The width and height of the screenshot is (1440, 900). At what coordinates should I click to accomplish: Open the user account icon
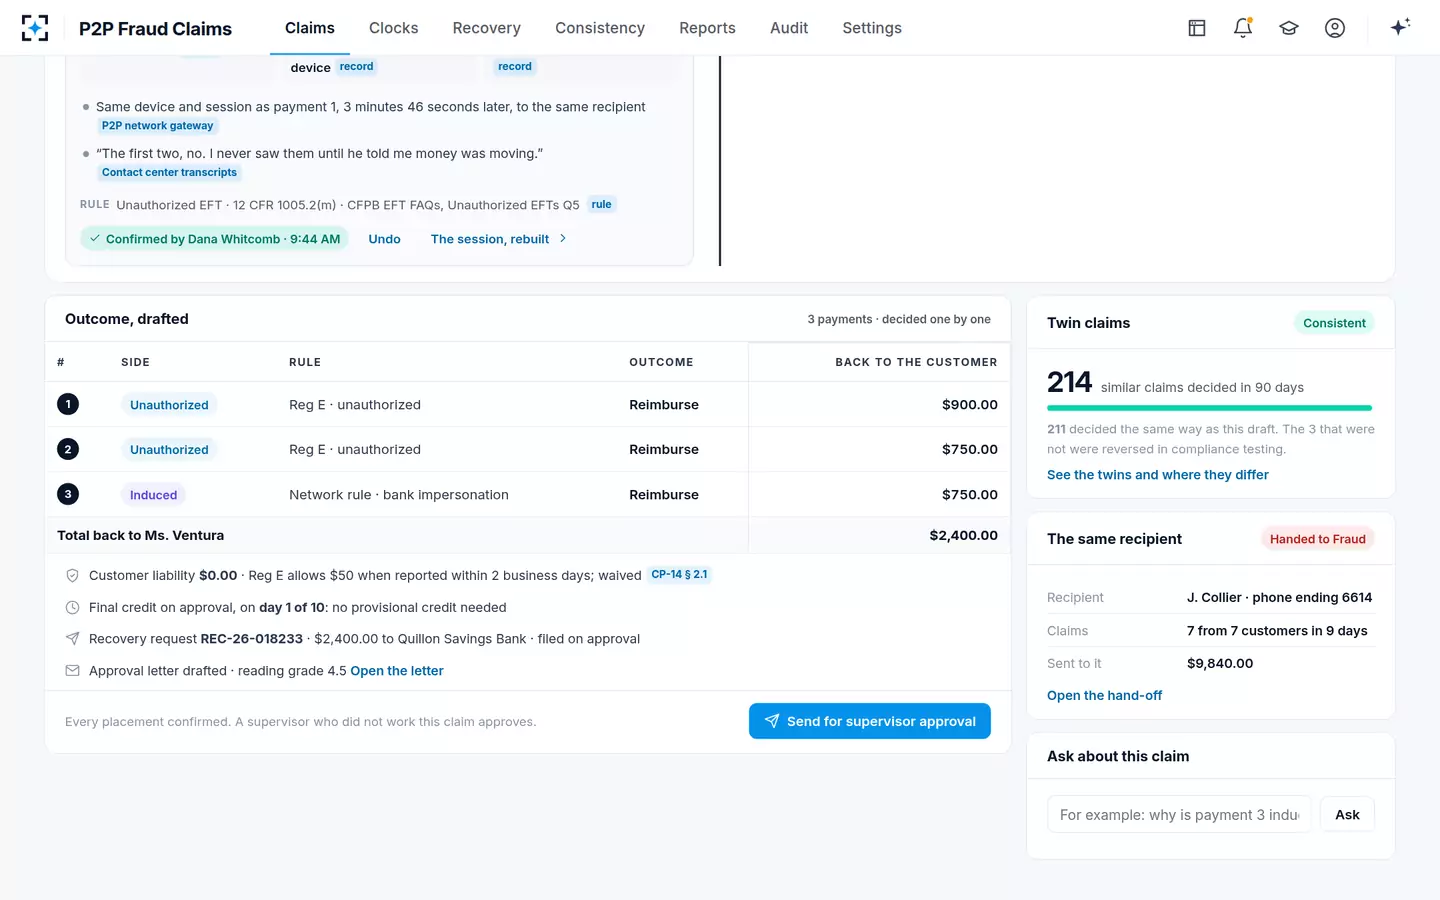coord(1335,28)
